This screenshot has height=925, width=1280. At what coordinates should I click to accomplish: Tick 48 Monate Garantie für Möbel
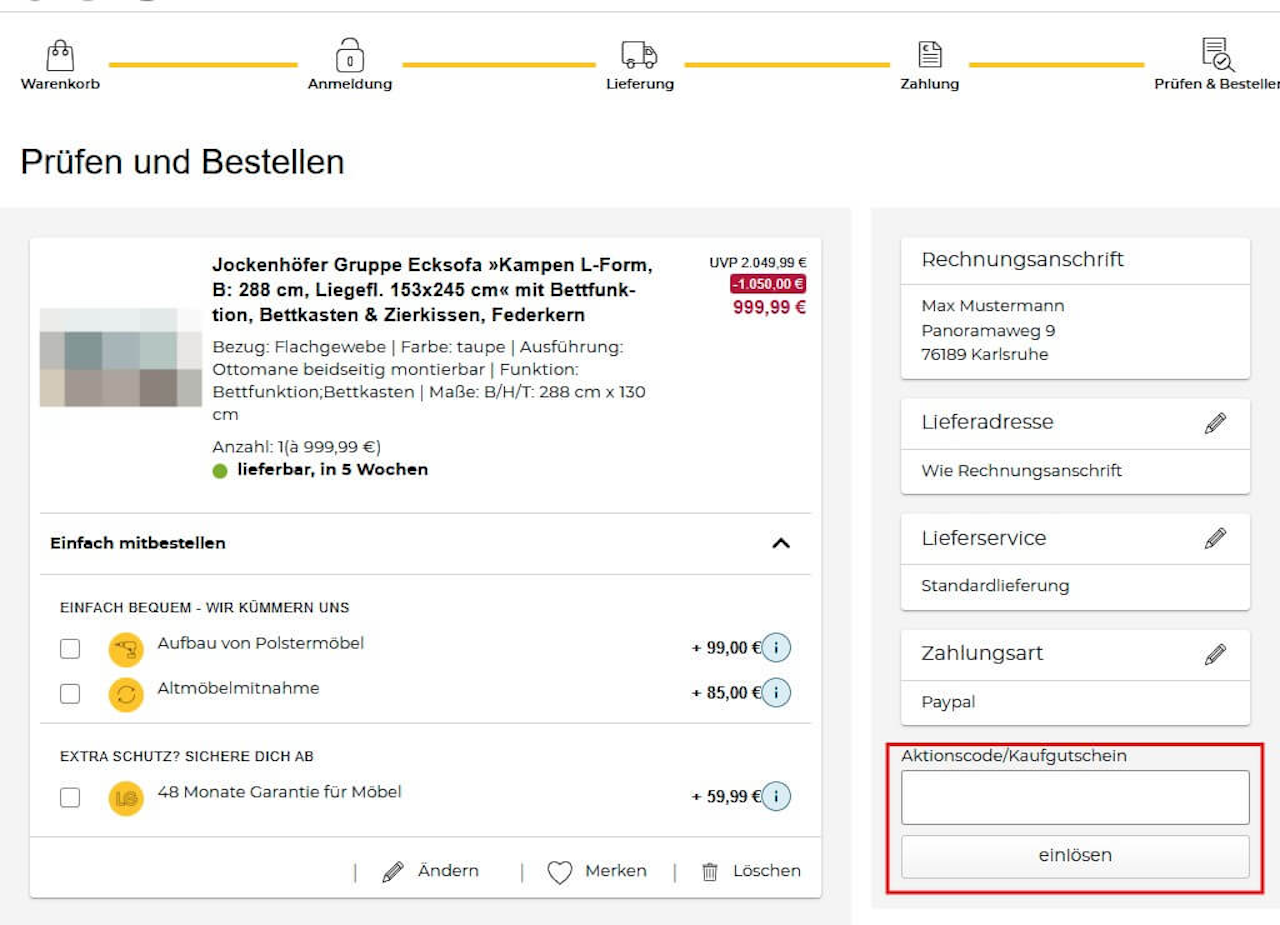tap(70, 797)
